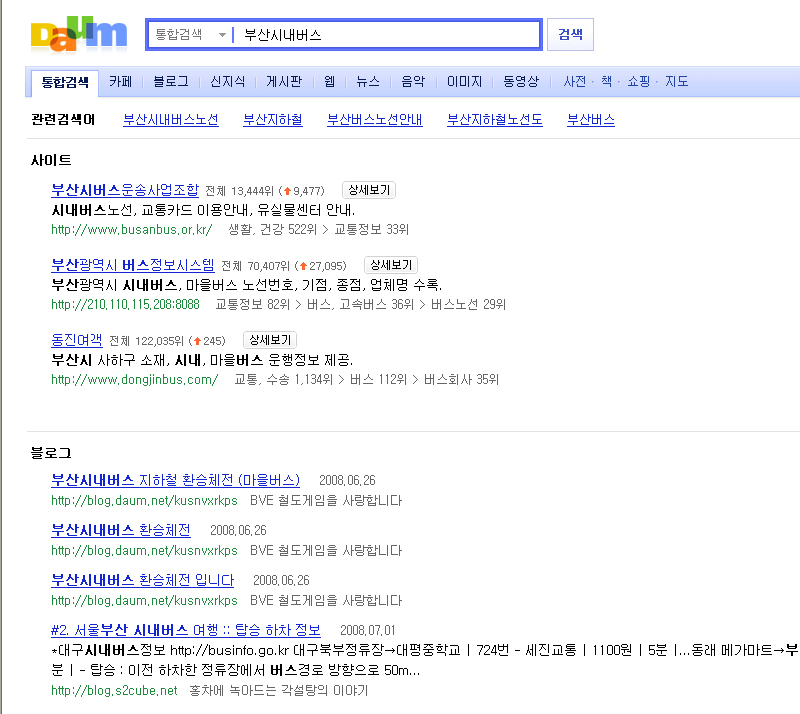
Task: Click related search 부산버스
Action: [x=591, y=120]
